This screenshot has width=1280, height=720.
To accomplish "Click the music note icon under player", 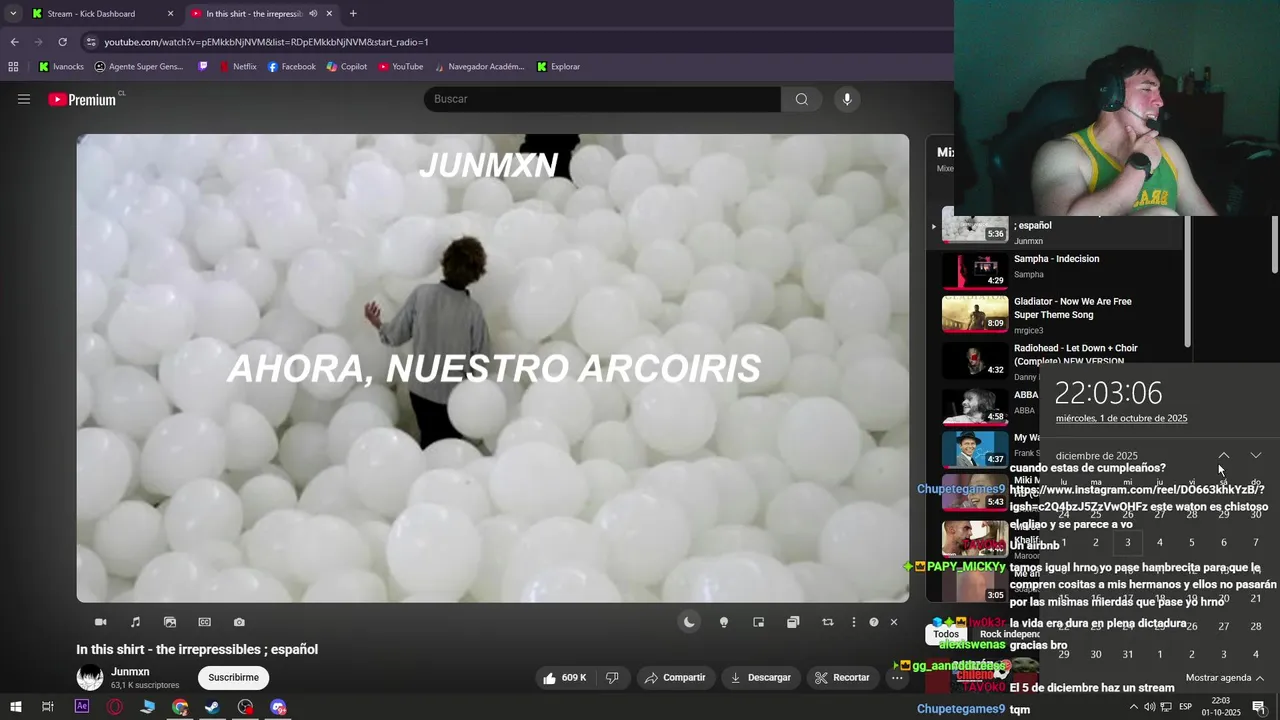I will [135, 622].
